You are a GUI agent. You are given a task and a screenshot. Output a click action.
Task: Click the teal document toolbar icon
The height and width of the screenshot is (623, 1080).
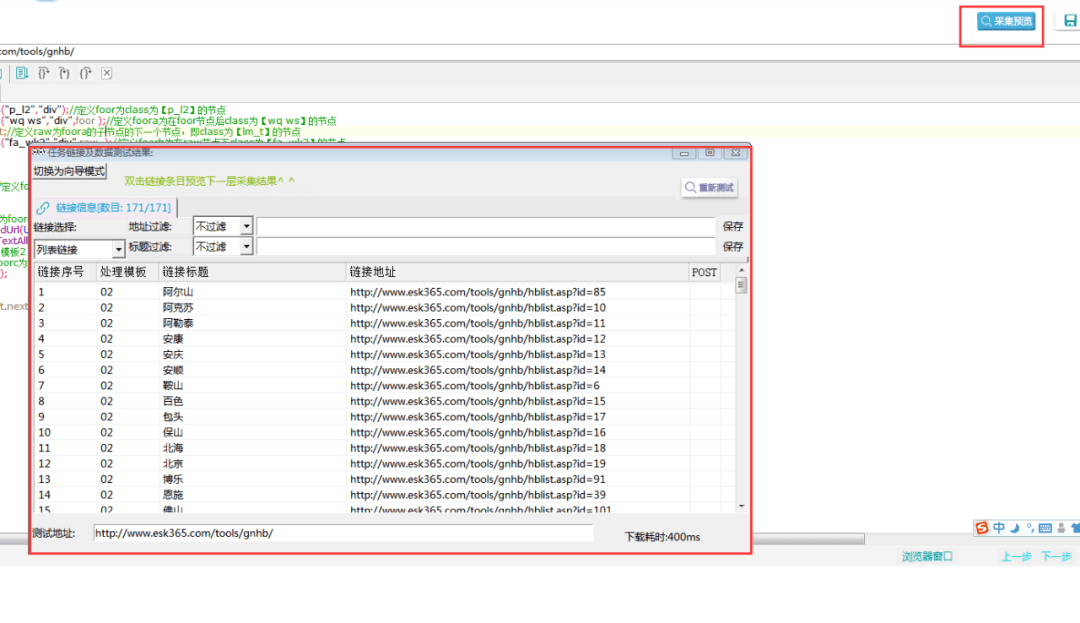(22, 73)
